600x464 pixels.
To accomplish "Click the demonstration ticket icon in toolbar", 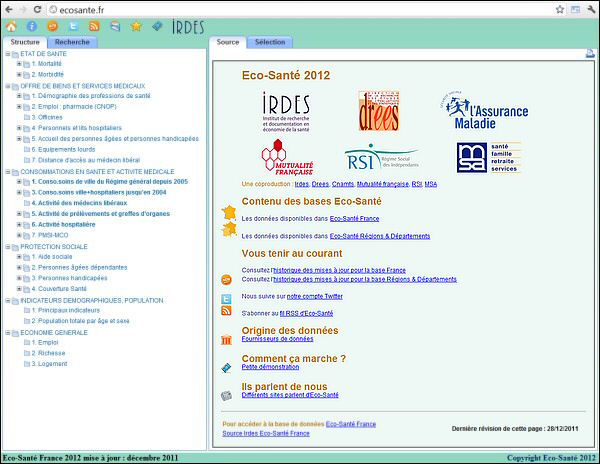I will (x=157, y=26).
